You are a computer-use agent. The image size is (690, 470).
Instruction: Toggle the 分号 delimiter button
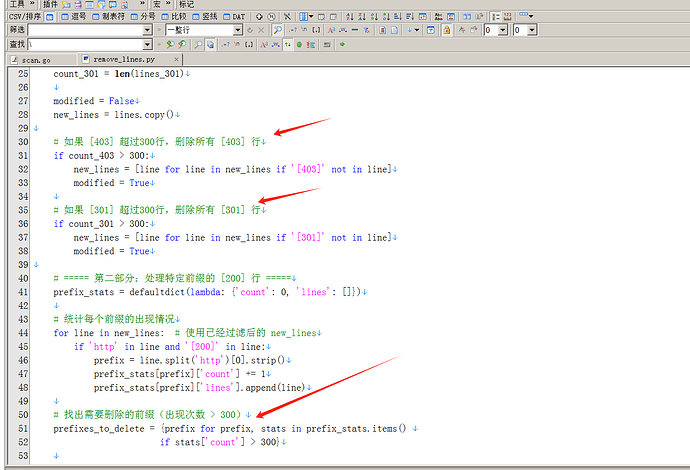point(148,17)
